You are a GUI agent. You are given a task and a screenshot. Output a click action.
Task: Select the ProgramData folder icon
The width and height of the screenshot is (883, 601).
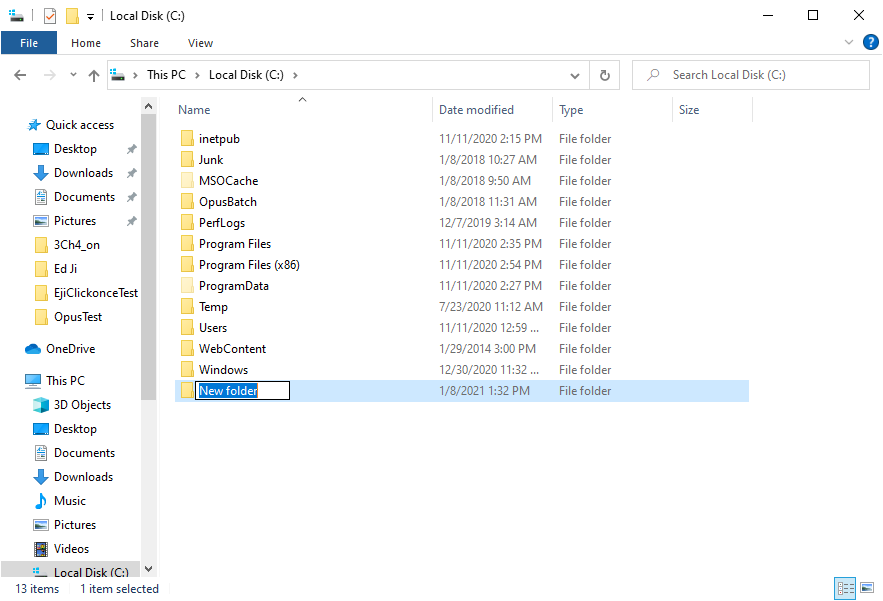coord(188,286)
